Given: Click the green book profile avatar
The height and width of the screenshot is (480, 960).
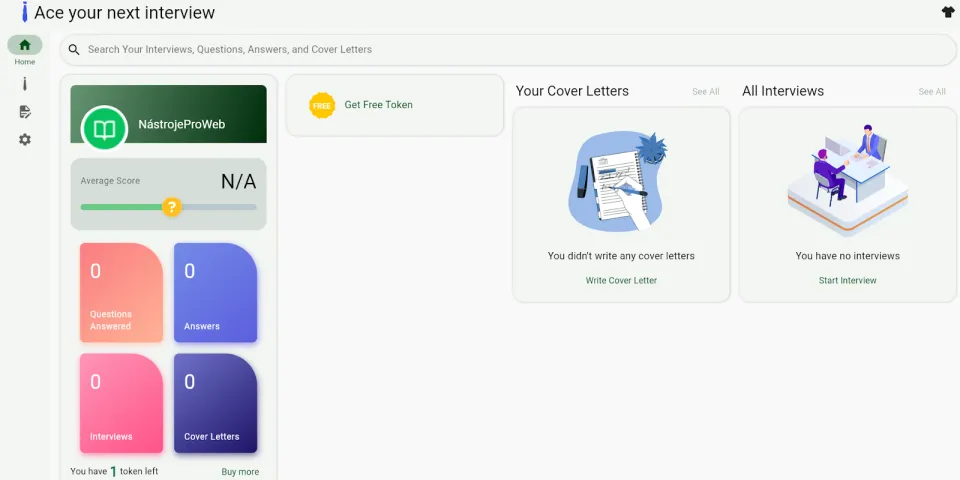Looking at the screenshot, I should (x=104, y=129).
